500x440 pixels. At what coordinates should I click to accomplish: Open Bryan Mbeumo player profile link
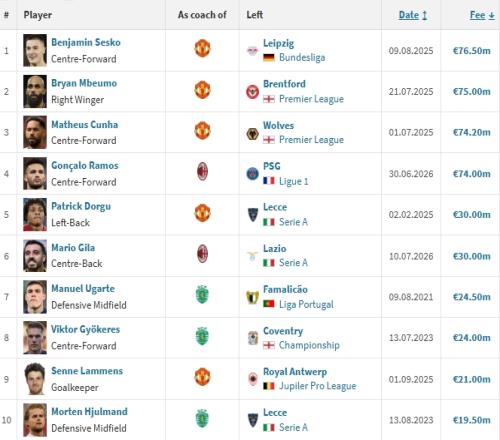(84, 83)
